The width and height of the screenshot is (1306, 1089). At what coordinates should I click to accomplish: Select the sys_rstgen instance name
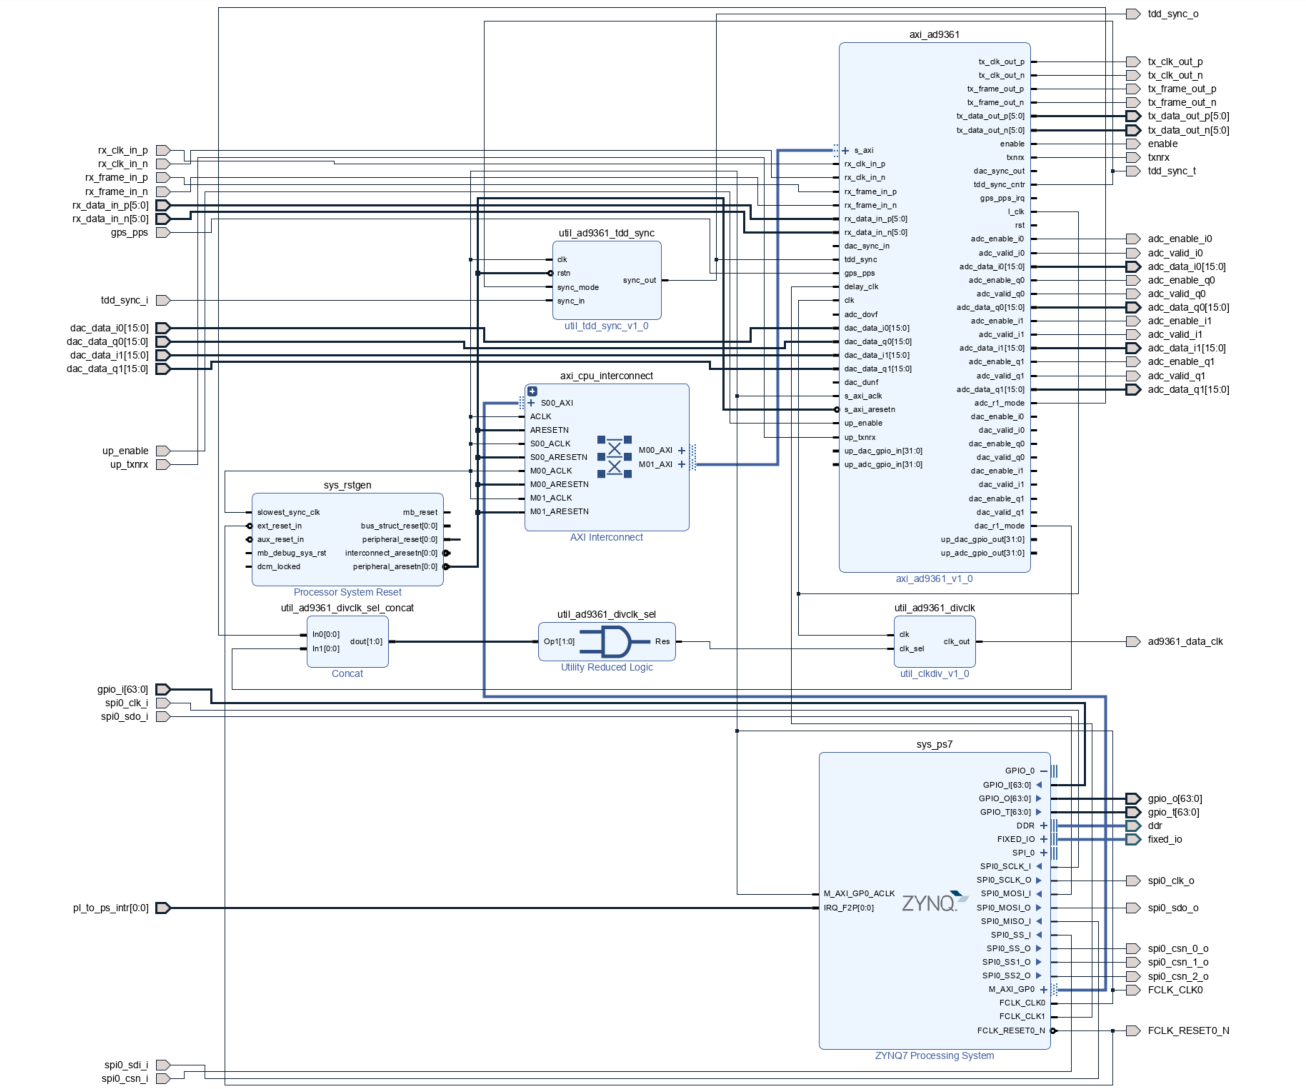(x=347, y=485)
